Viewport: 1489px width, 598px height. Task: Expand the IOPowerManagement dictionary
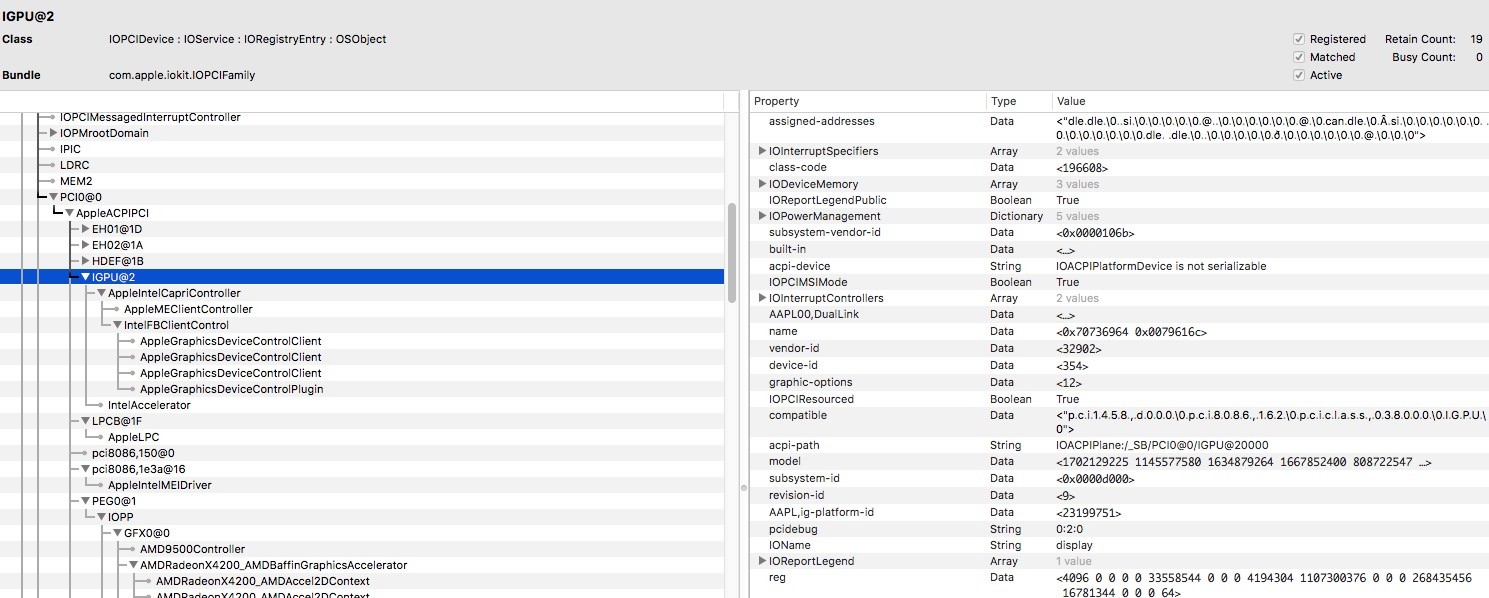(763, 216)
